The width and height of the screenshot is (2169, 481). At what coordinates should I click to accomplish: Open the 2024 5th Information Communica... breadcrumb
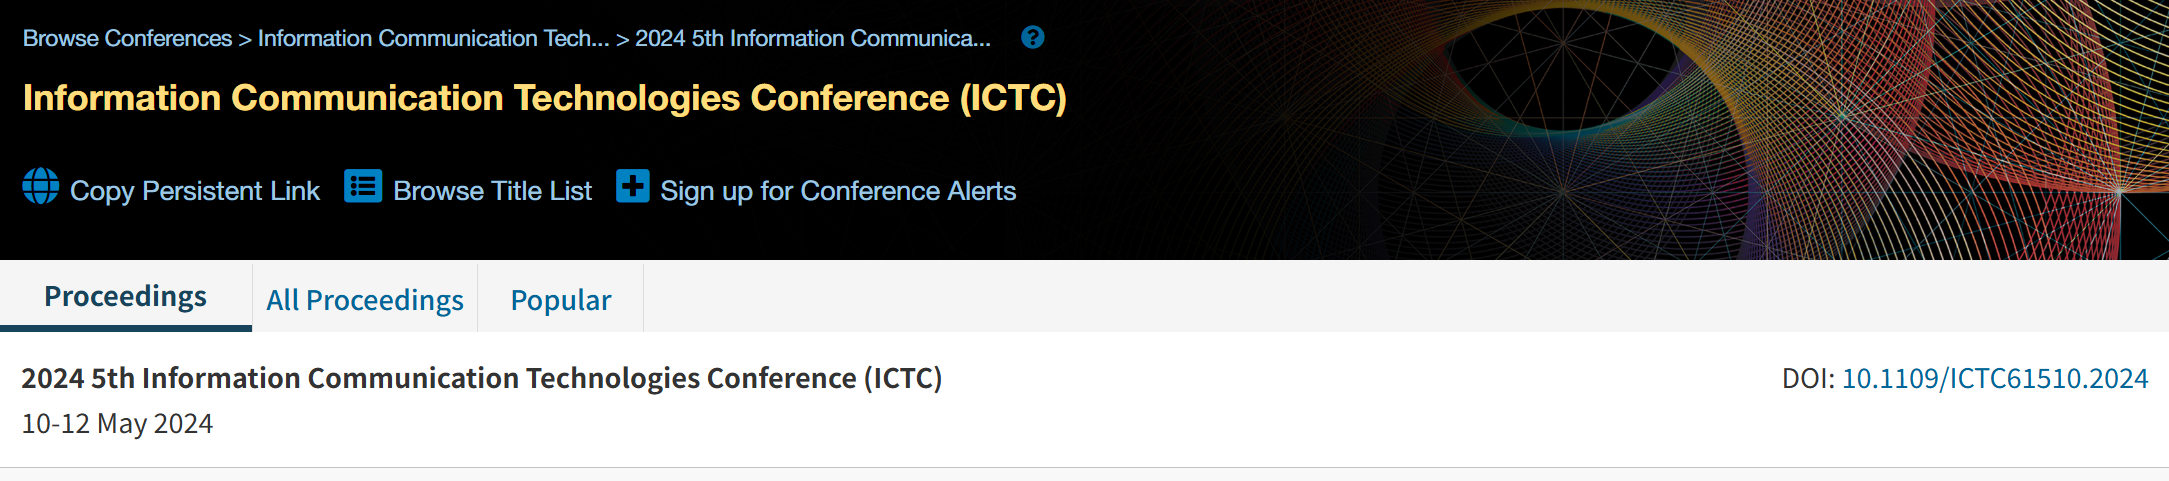[813, 38]
